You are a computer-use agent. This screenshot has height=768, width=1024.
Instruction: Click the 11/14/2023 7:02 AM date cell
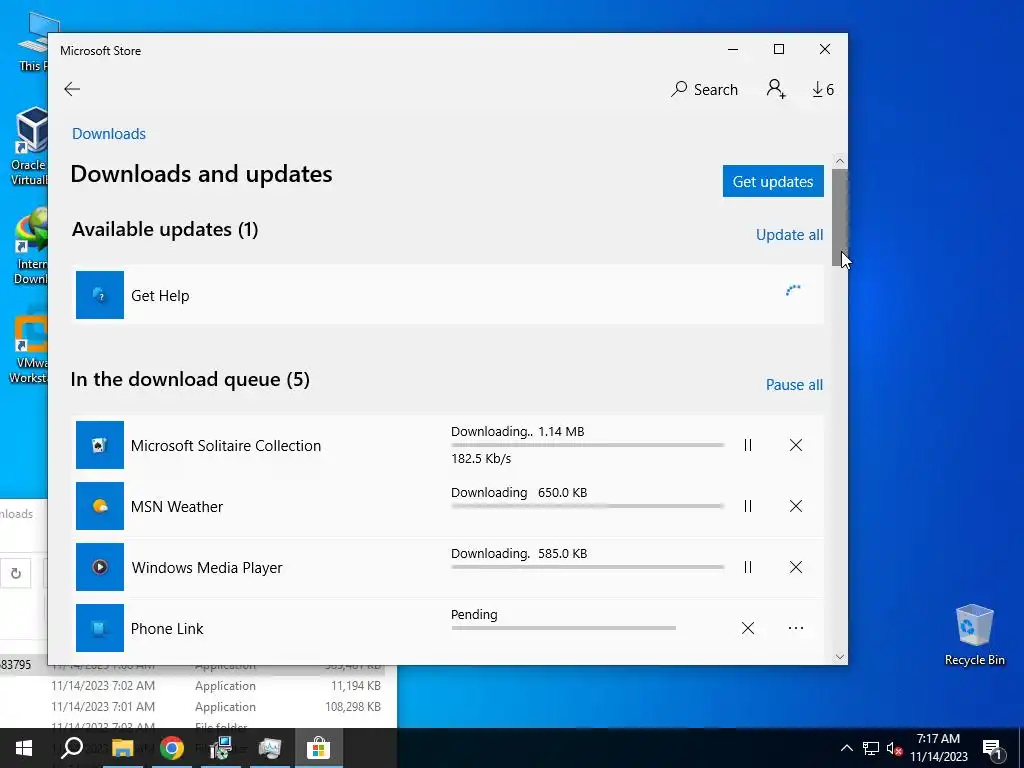click(103, 686)
